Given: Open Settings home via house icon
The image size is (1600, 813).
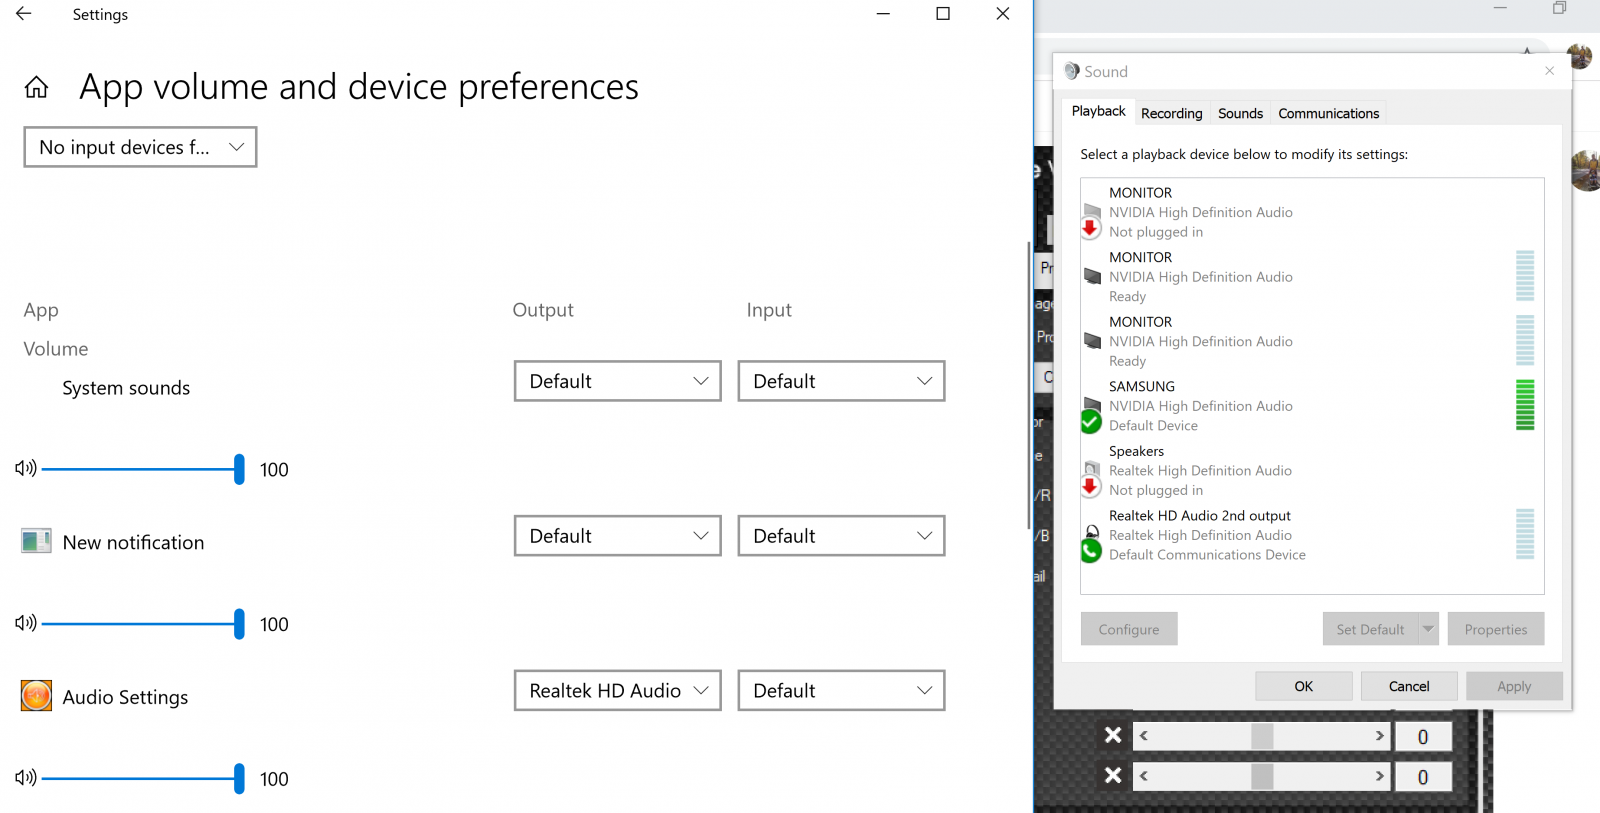Looking at the screenshot, I should click(x=37, y=88).
